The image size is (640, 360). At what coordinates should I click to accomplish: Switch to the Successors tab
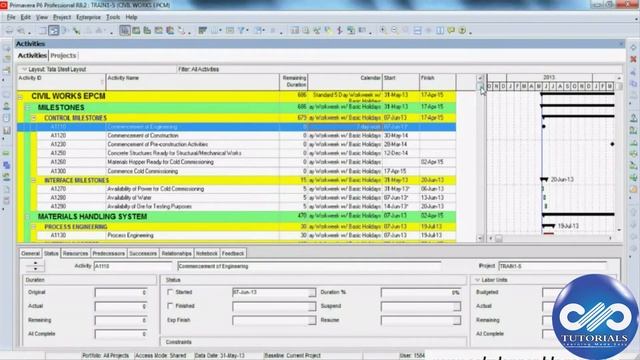[x=143, y=253]
